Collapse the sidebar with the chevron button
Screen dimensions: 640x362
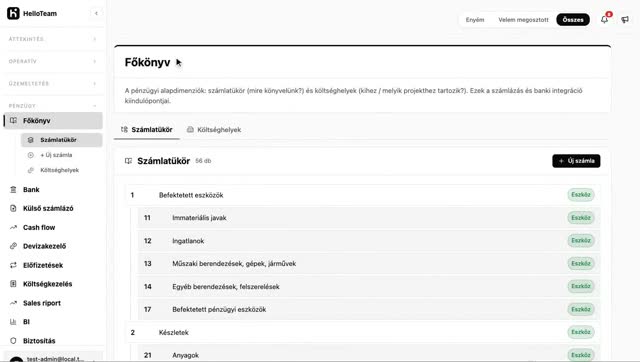pyautogui.click(x=96, y=13)
